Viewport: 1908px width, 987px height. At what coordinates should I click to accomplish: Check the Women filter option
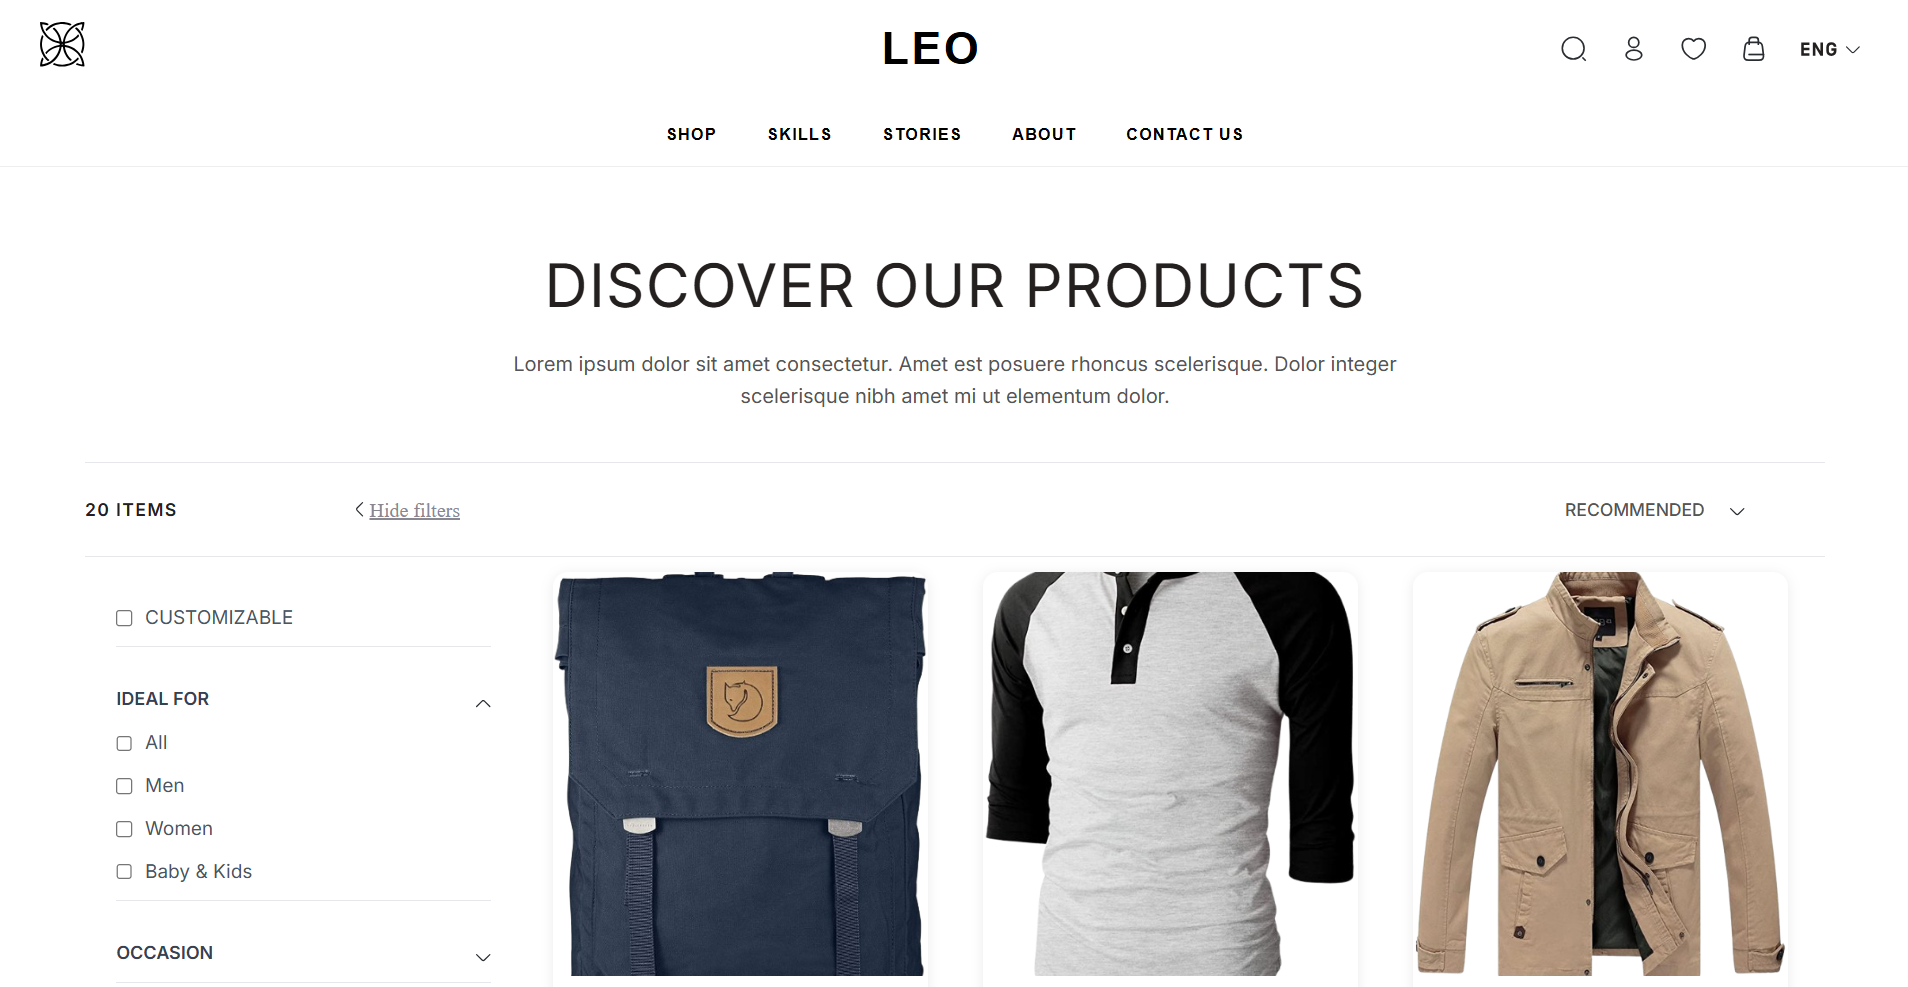tap(124, 829)
